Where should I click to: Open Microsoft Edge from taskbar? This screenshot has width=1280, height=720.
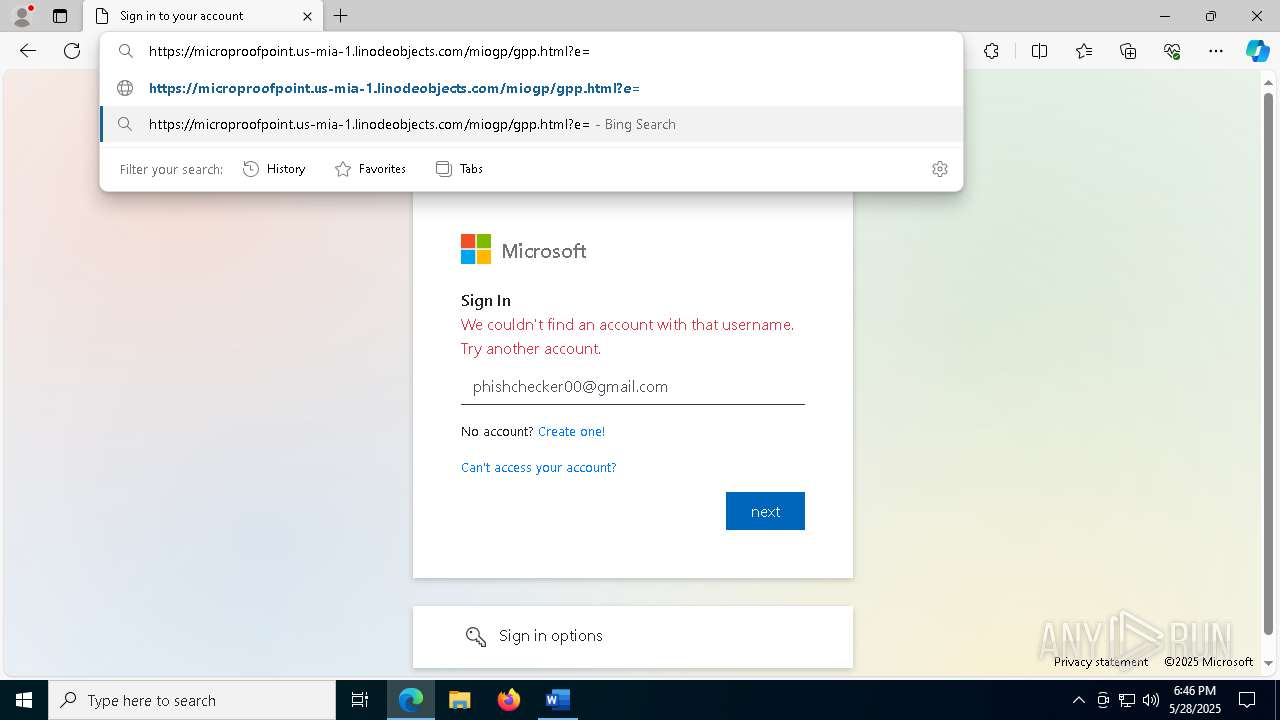(411, 700)
